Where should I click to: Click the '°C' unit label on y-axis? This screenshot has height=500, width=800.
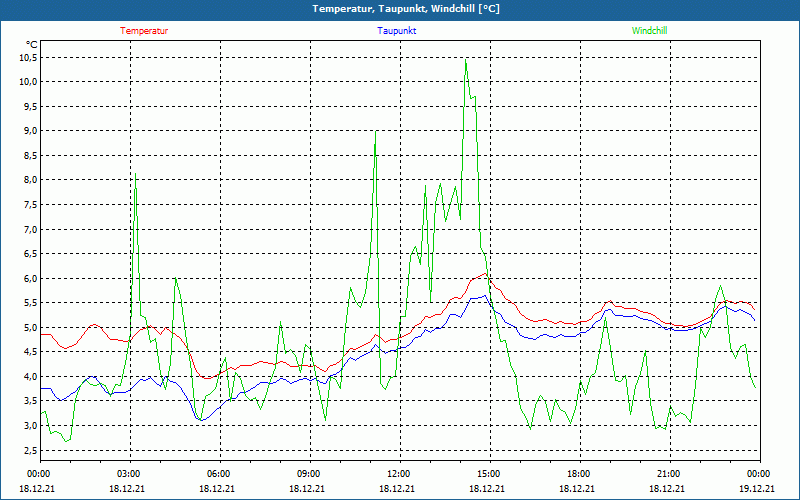pos(32,44)
